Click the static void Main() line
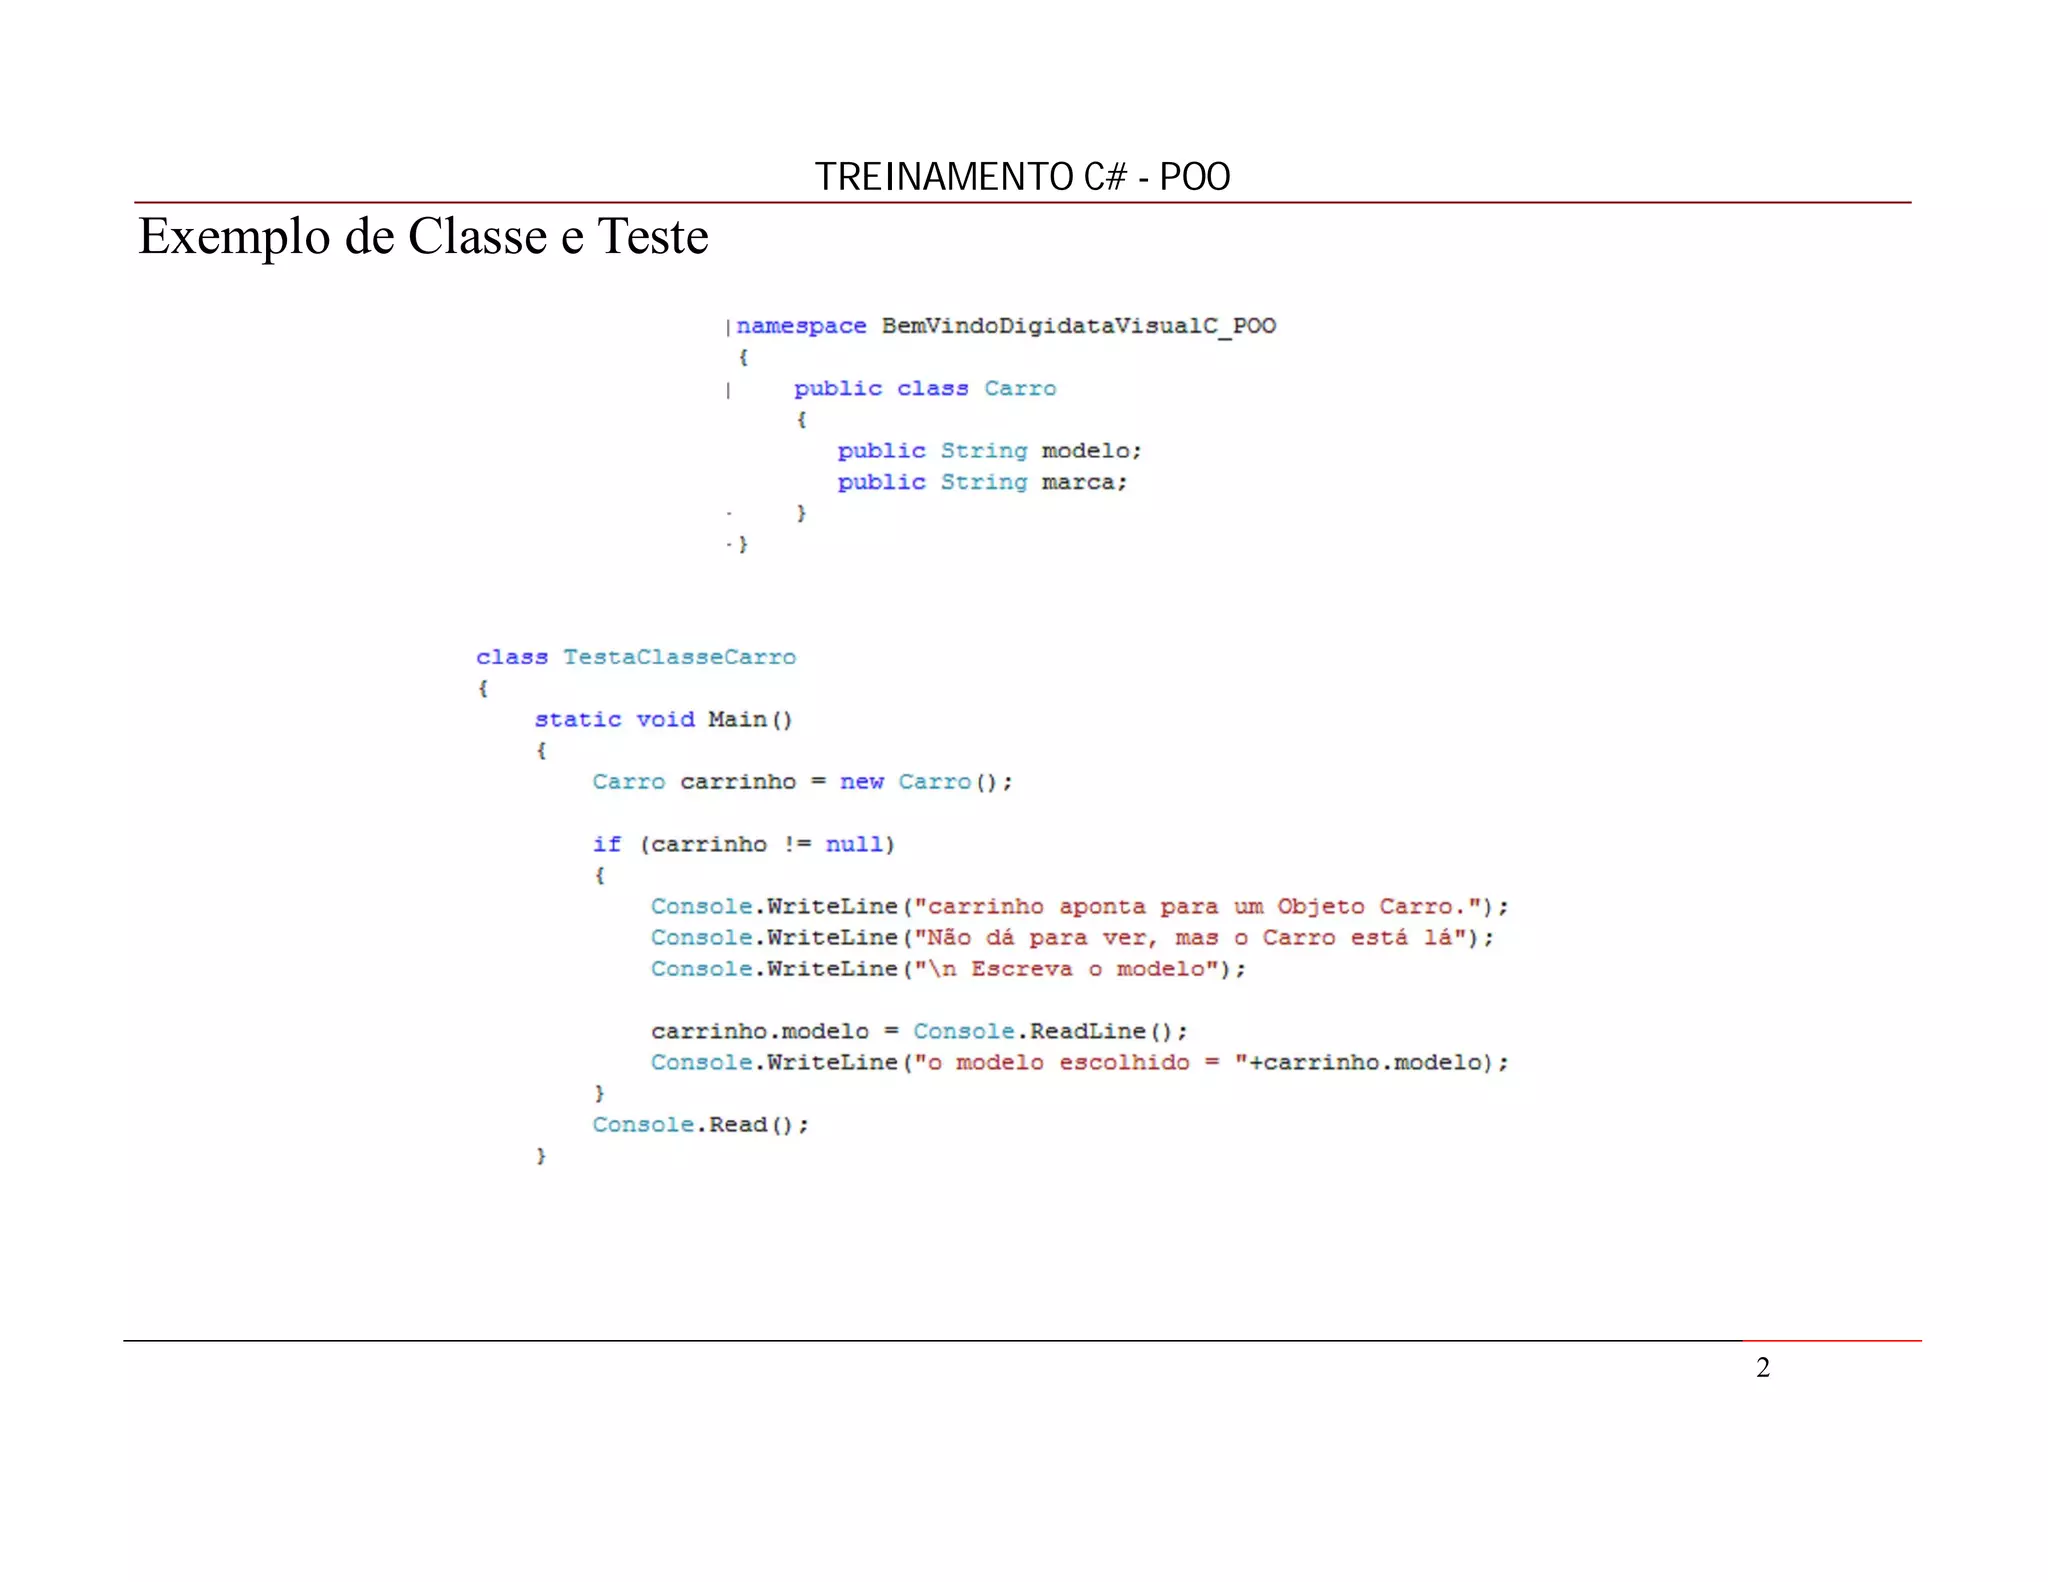Viewport: 2048px width, 1582px height. tap(663, 719)
